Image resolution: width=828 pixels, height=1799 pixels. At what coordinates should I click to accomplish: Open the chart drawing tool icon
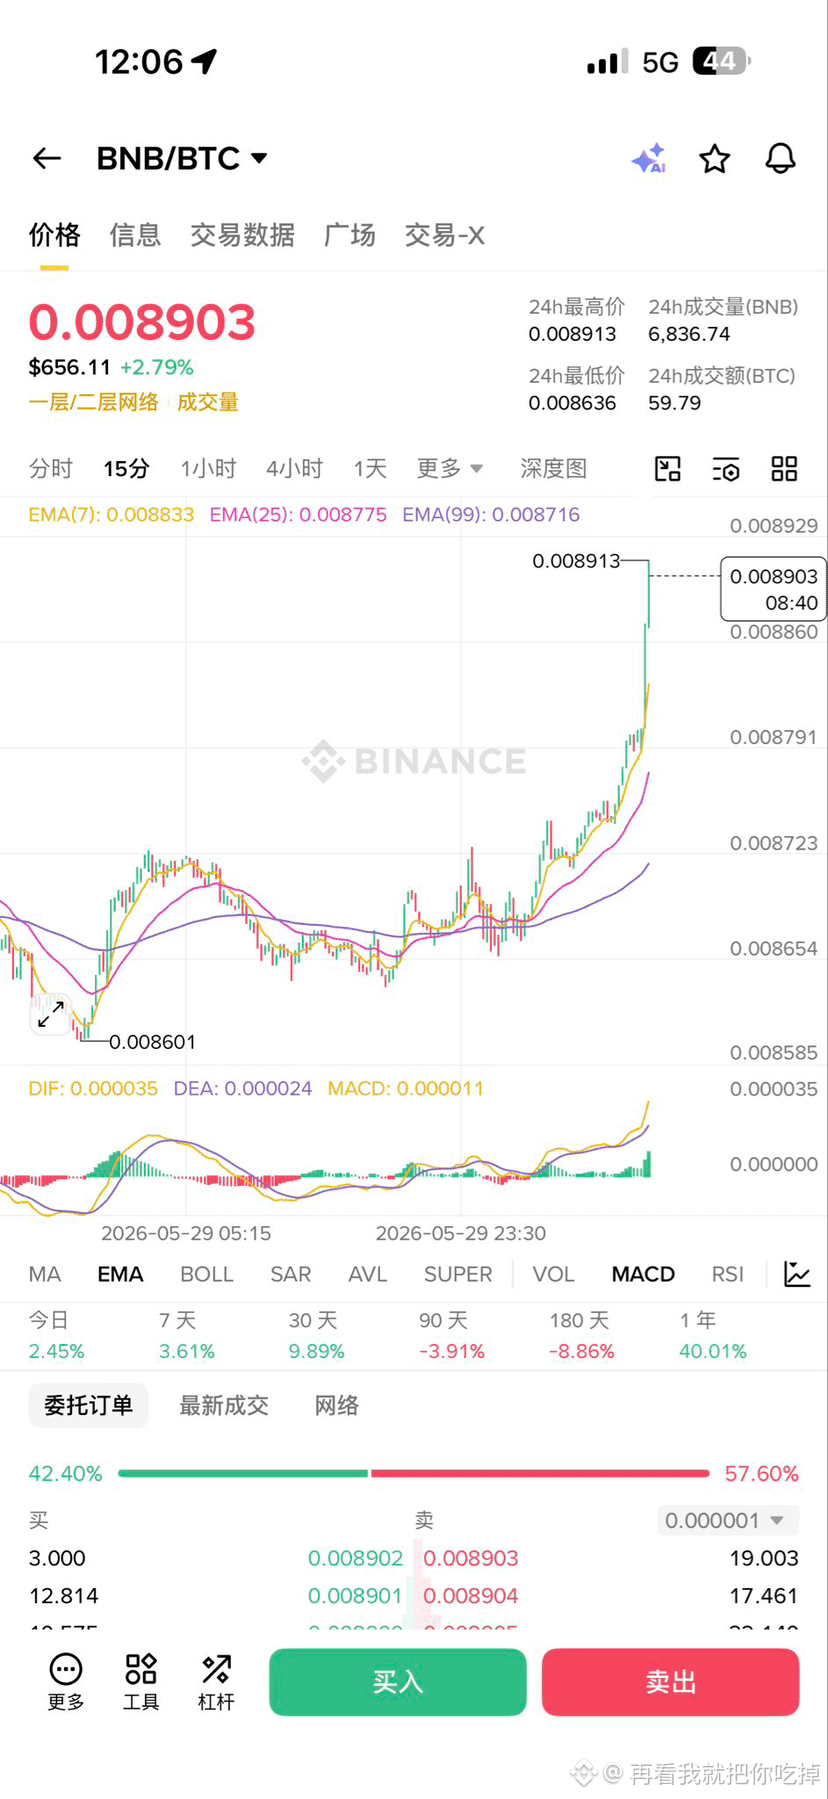coord(667,468)
